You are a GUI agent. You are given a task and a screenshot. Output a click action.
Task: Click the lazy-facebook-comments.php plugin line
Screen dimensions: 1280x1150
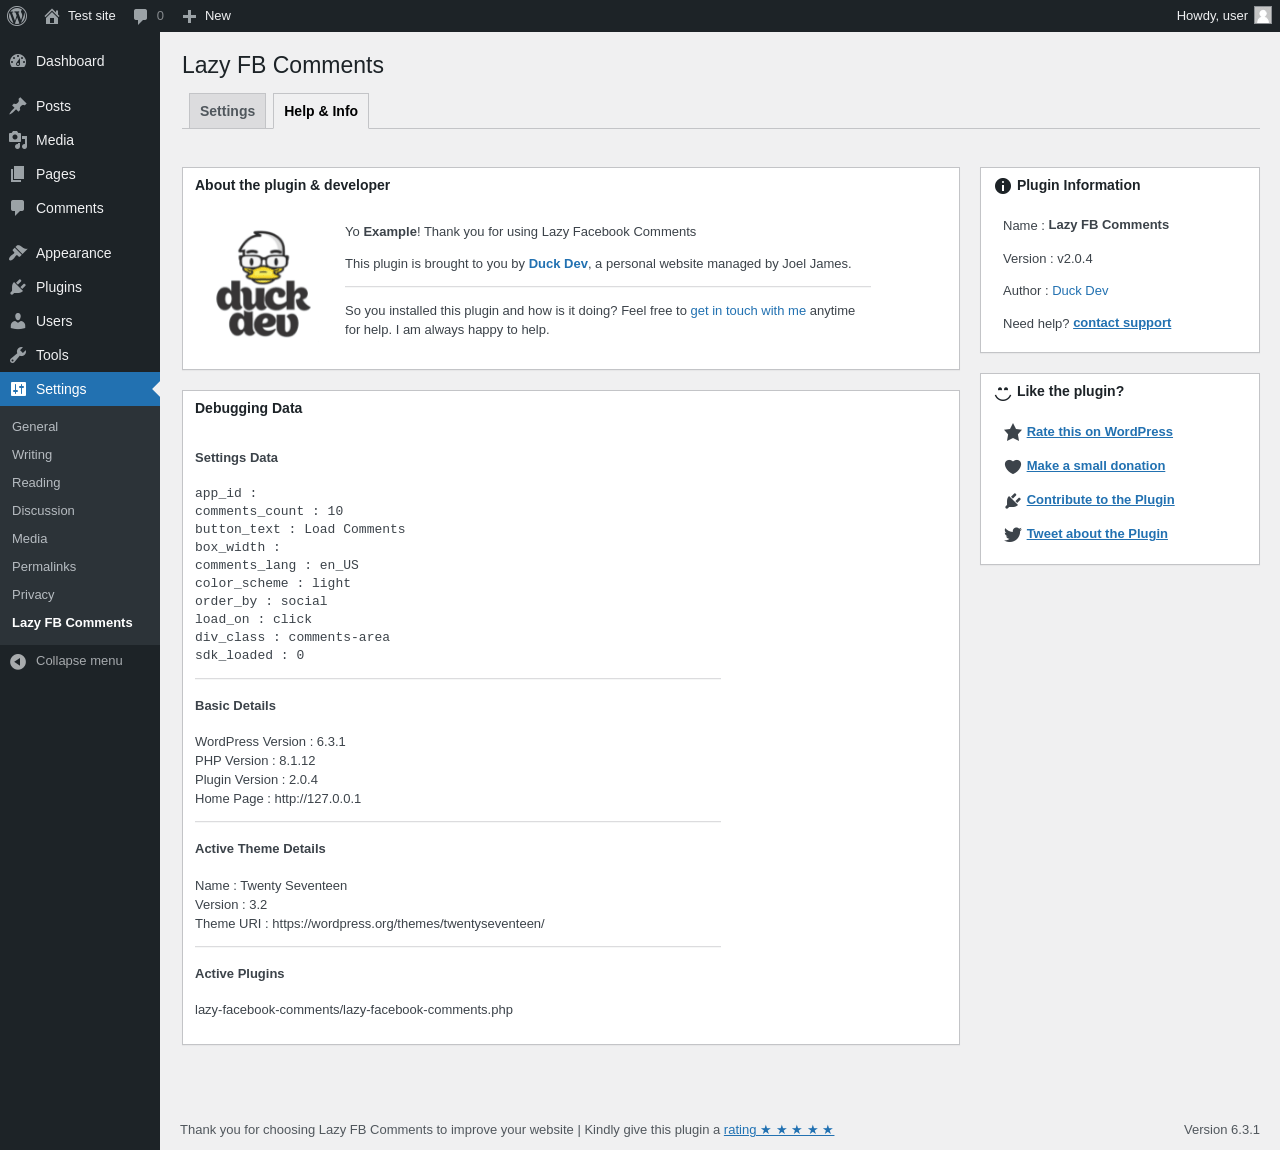(x=354, y=1010)
